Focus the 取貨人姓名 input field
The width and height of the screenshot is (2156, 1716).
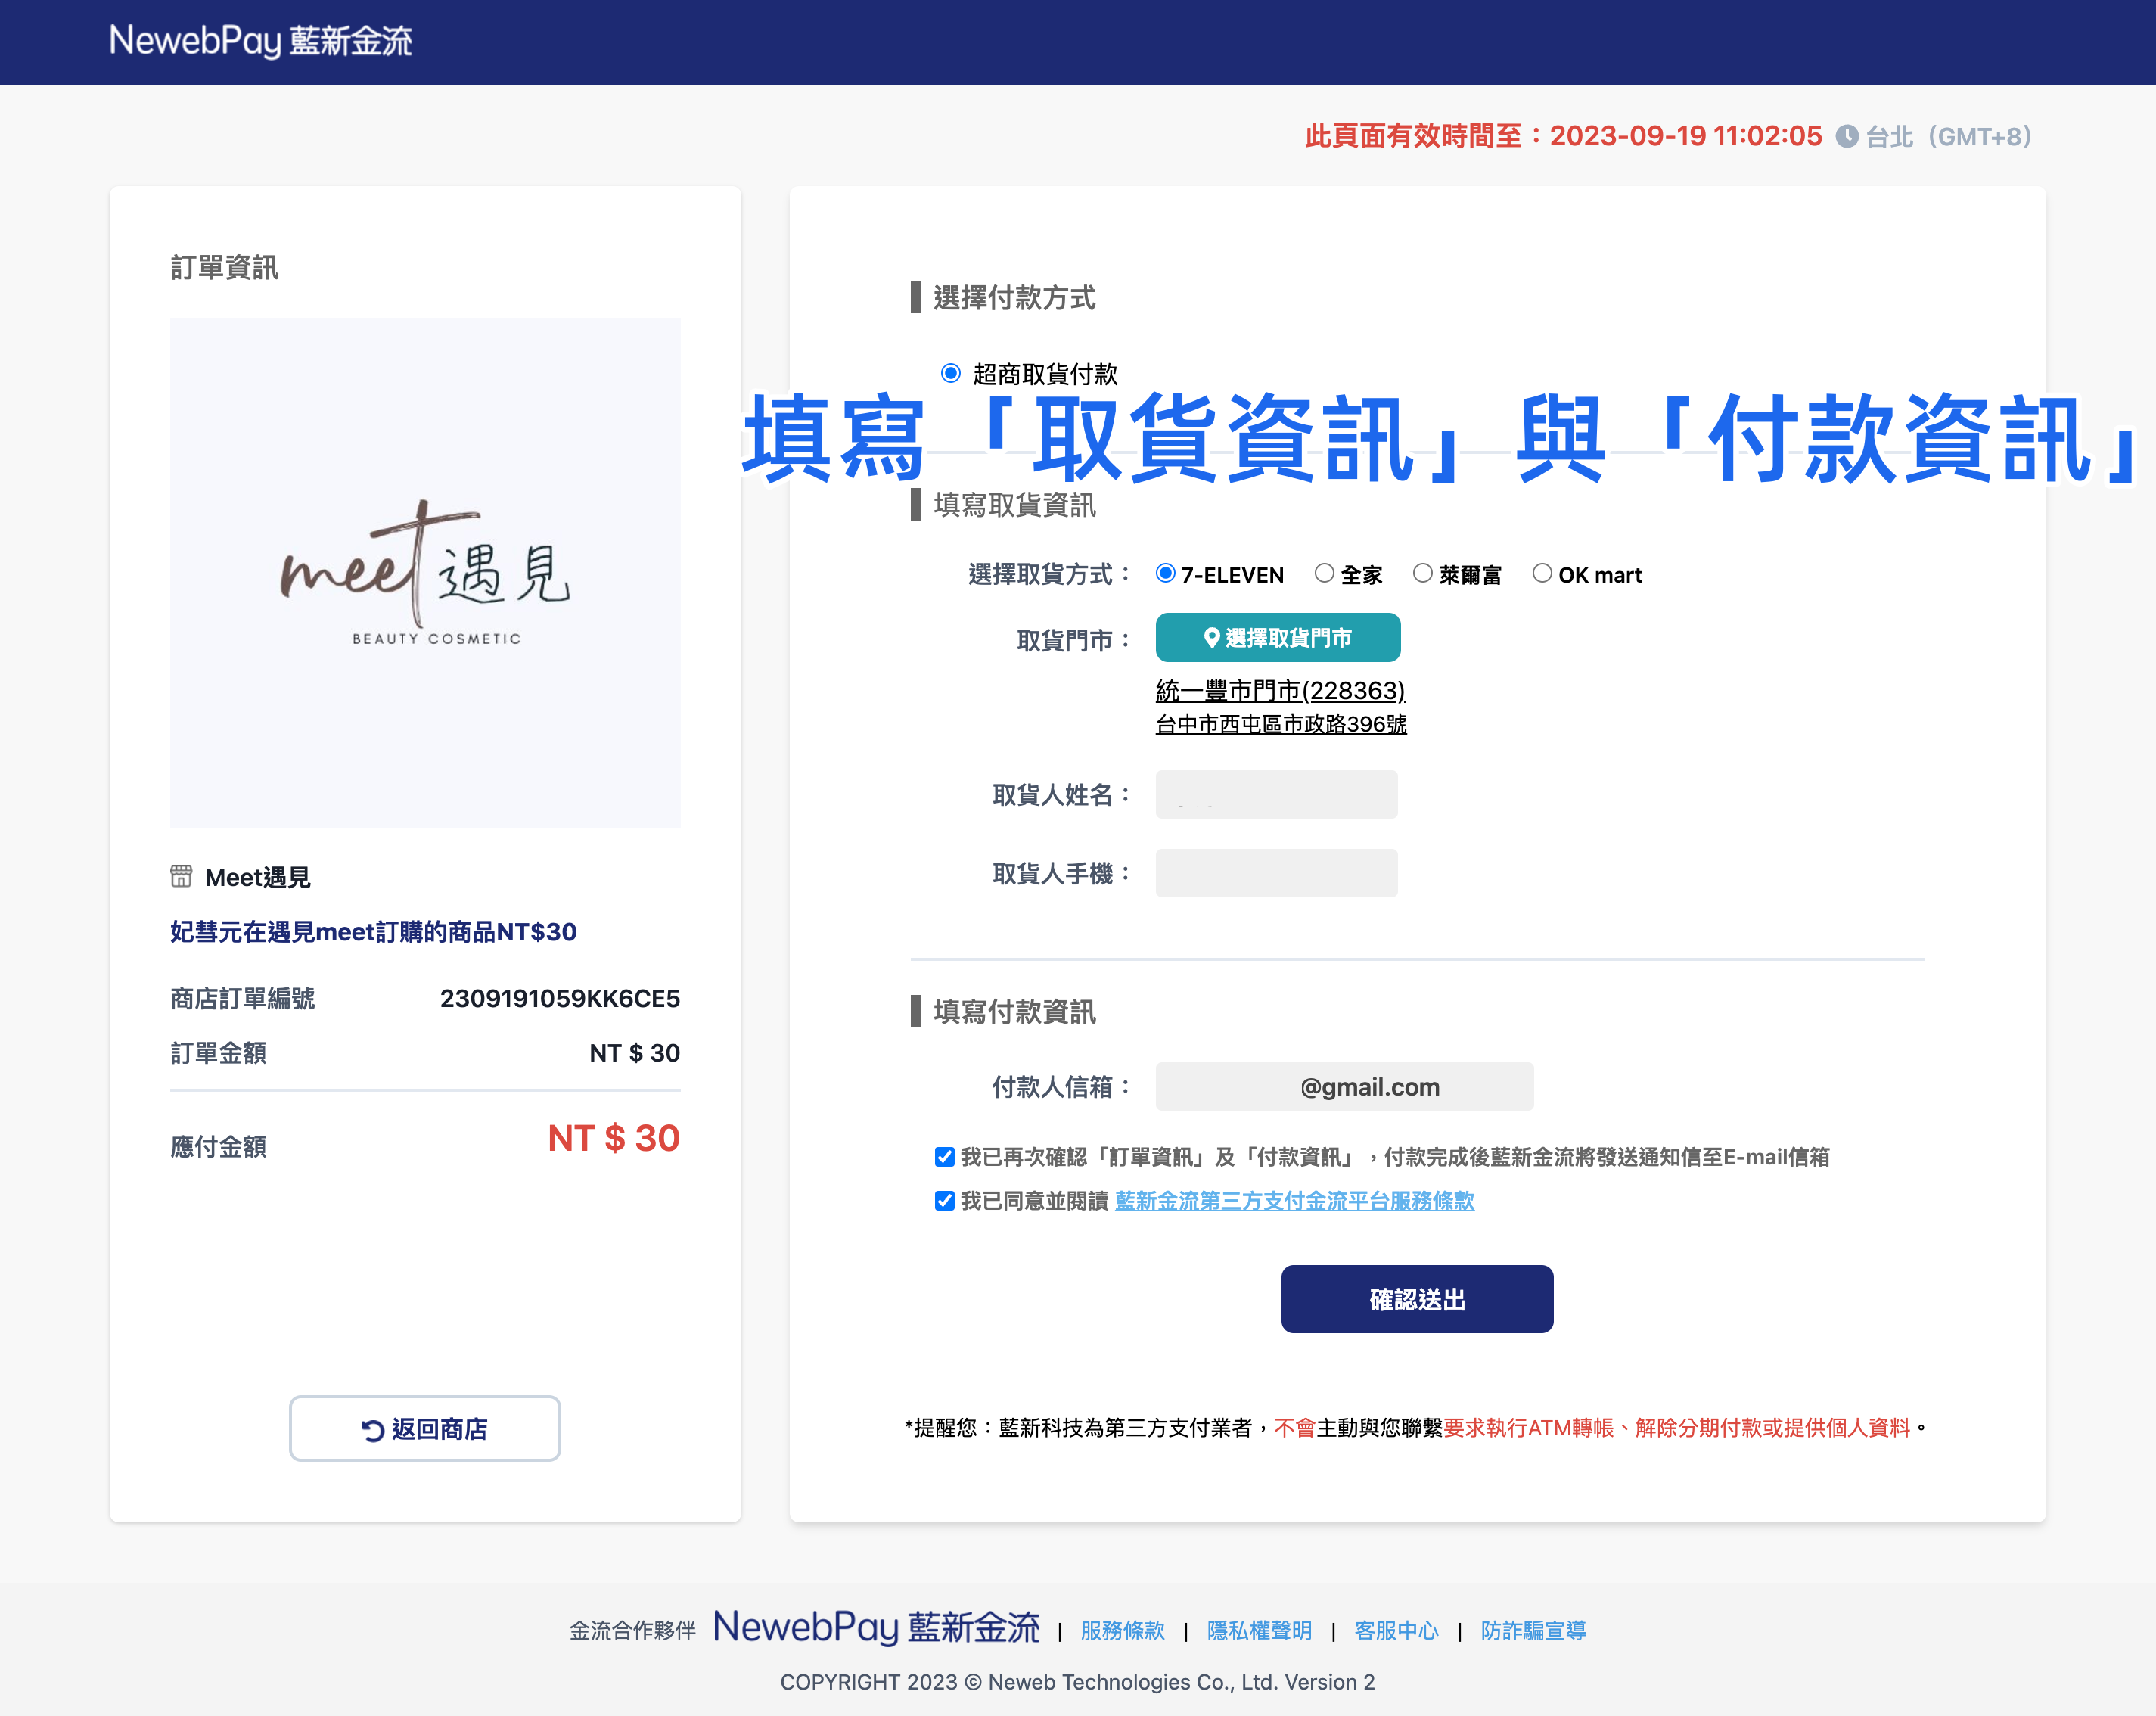click(x=1277, y=794)
